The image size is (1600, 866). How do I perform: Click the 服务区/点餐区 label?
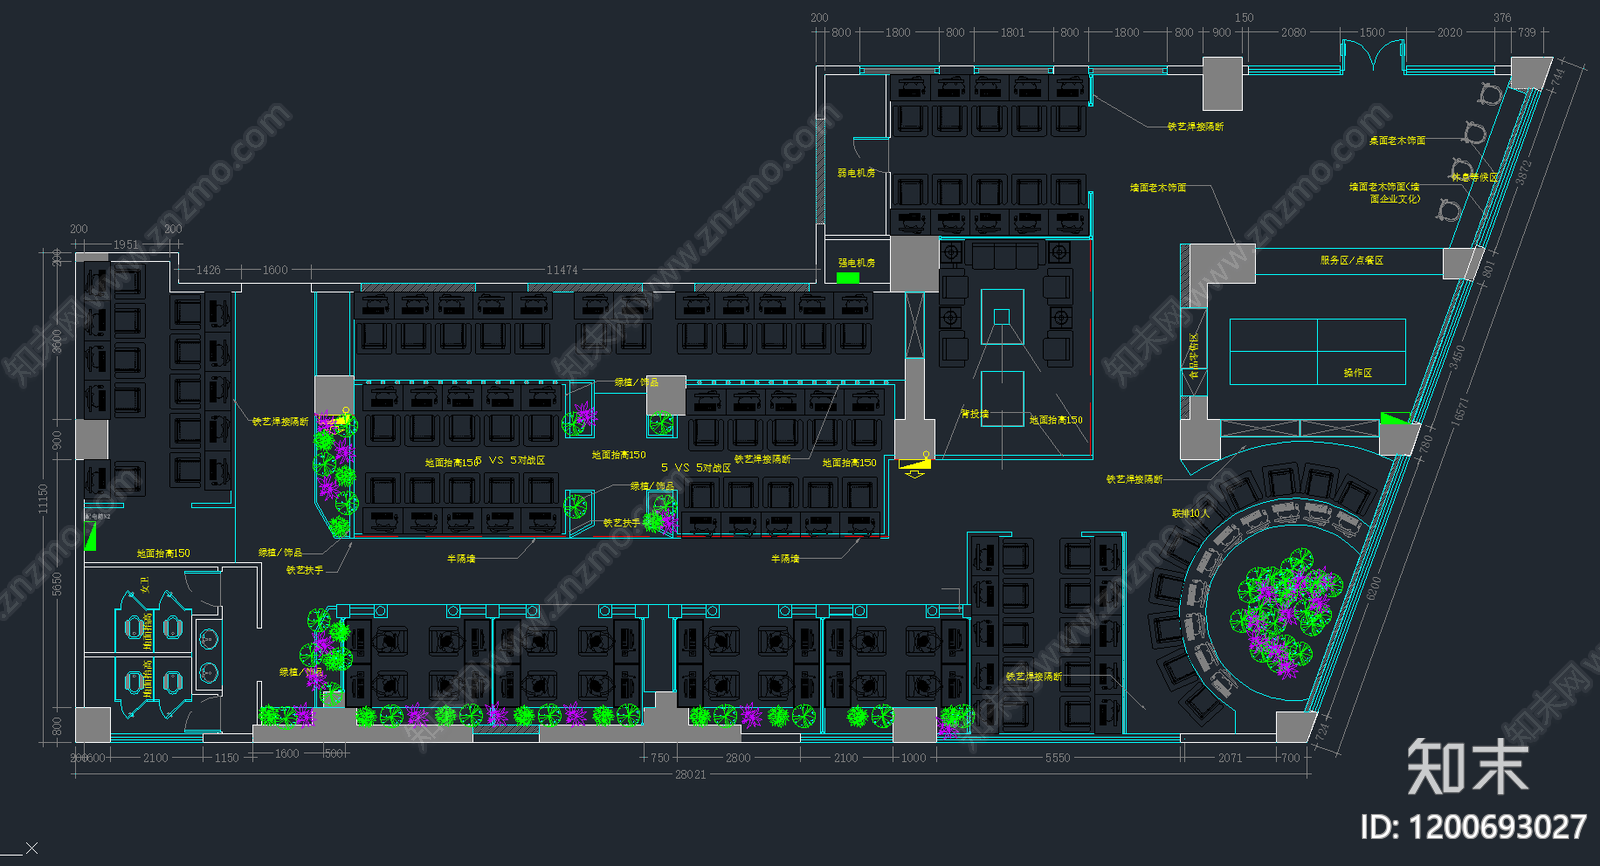pos(1351,260)
